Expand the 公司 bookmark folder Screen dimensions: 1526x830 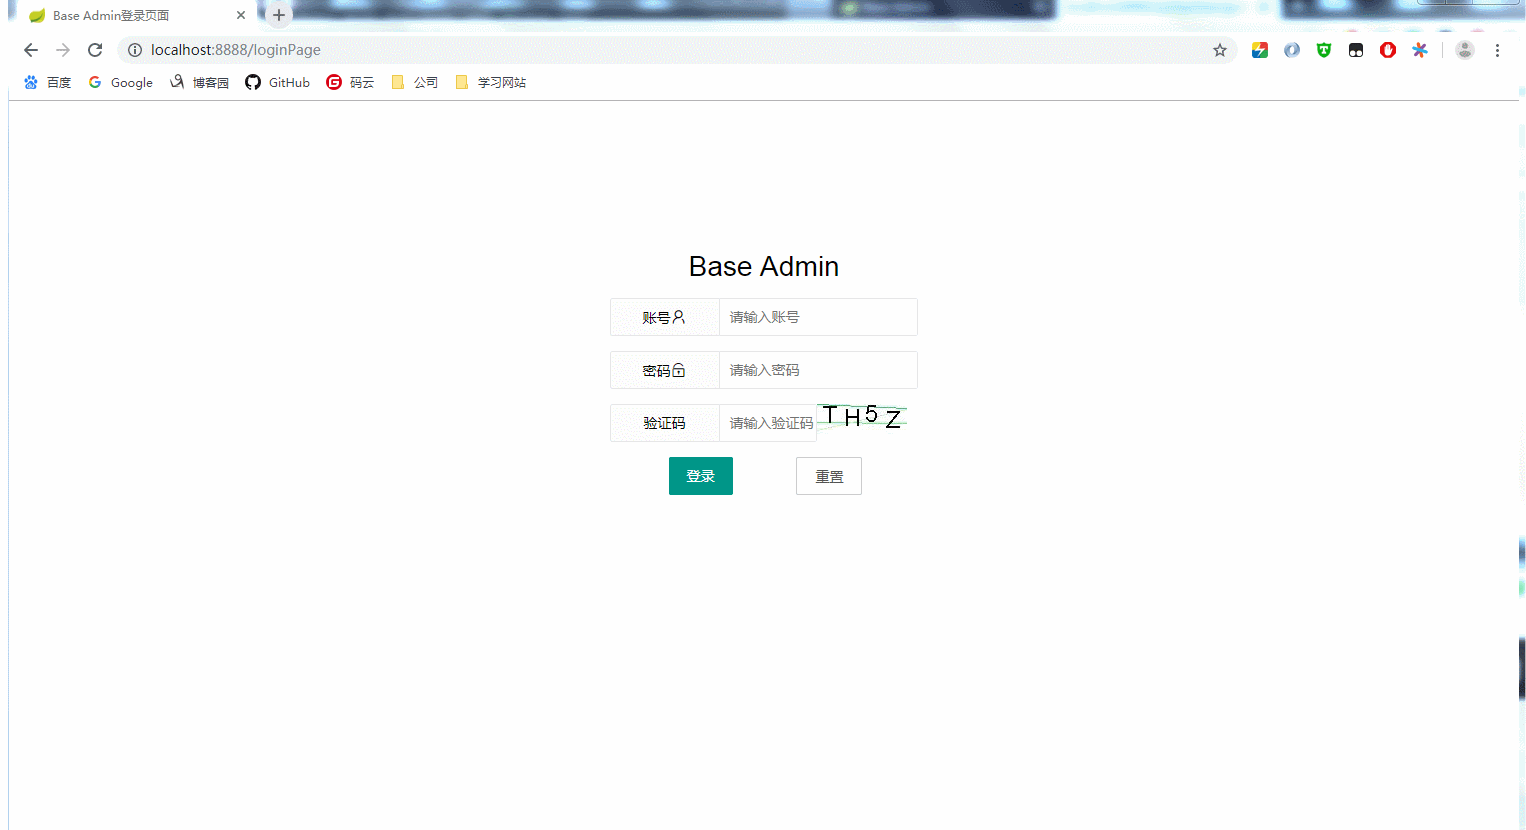[415, 82]
